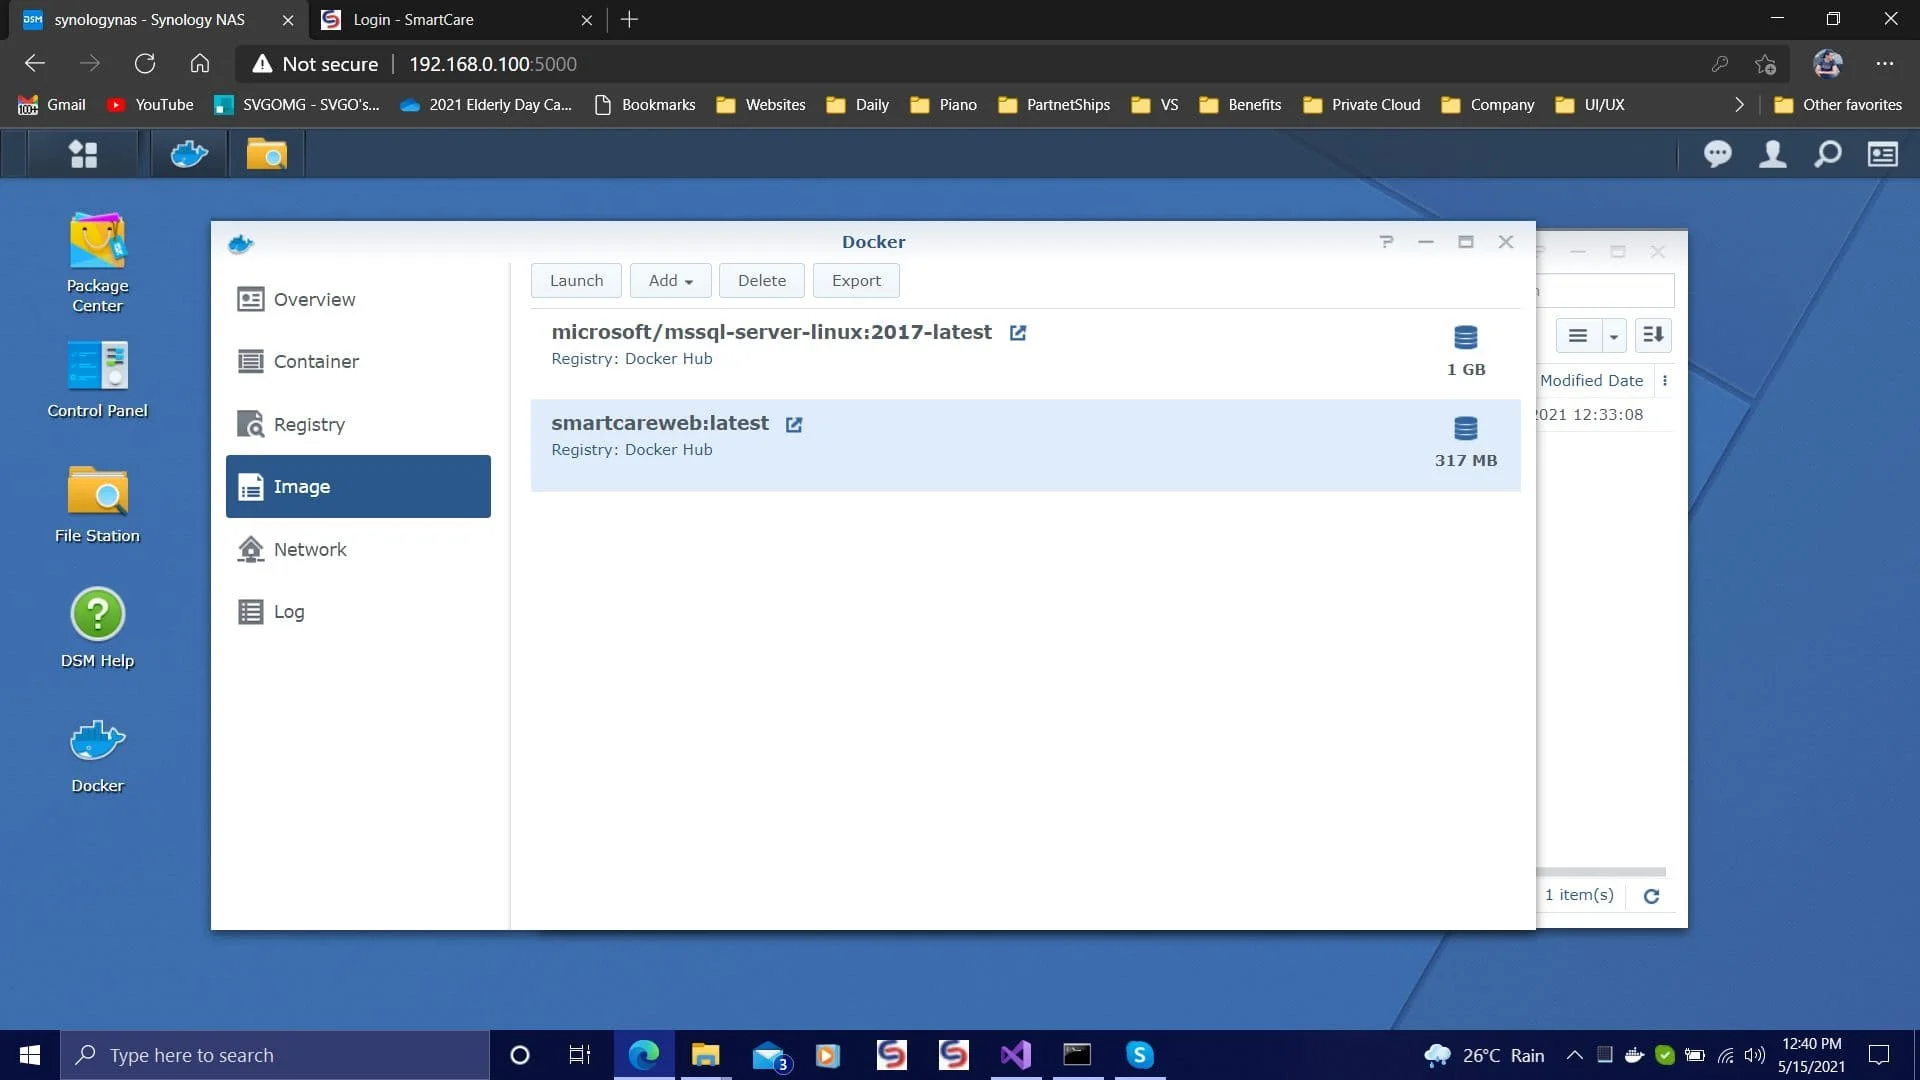
Task: Reload the browser page
Action: [145, 64]
